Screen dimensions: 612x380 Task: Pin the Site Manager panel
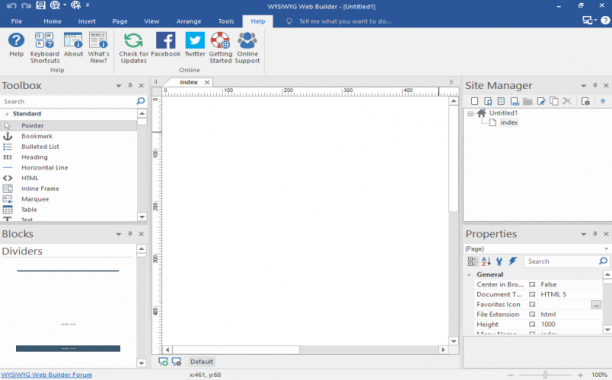tap(595, 85)
